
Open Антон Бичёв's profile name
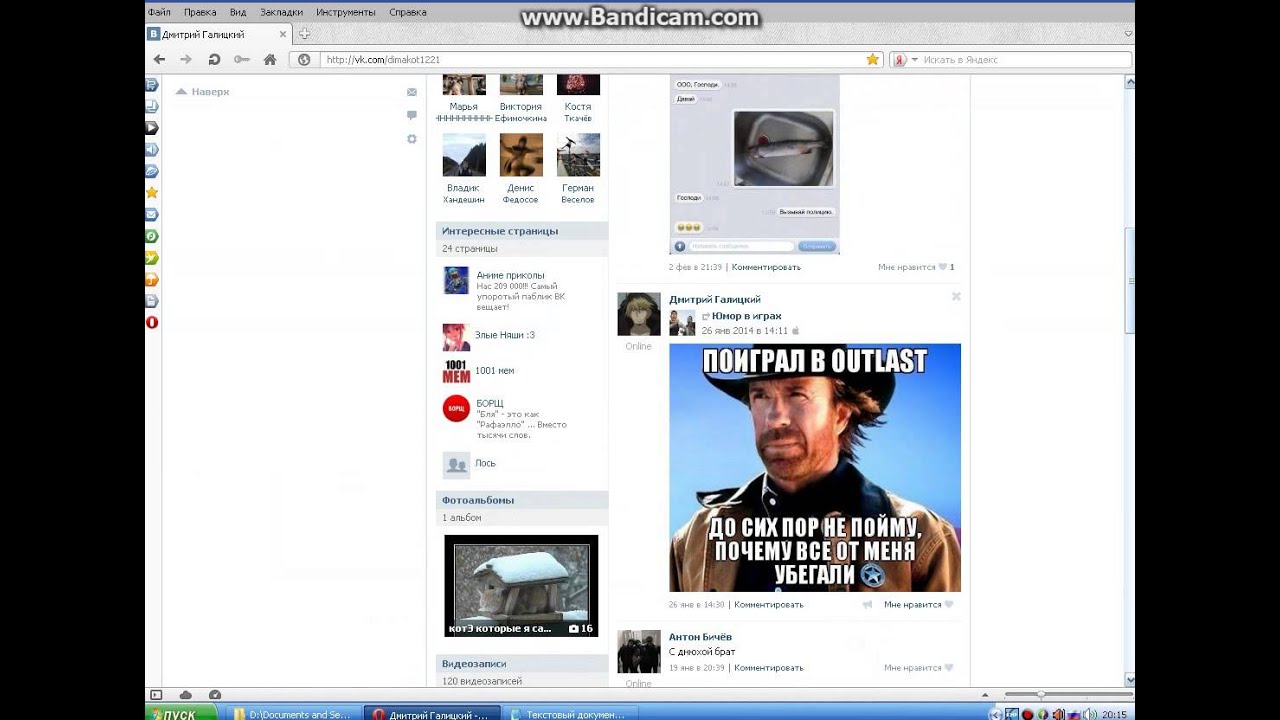tap(700, 637)
